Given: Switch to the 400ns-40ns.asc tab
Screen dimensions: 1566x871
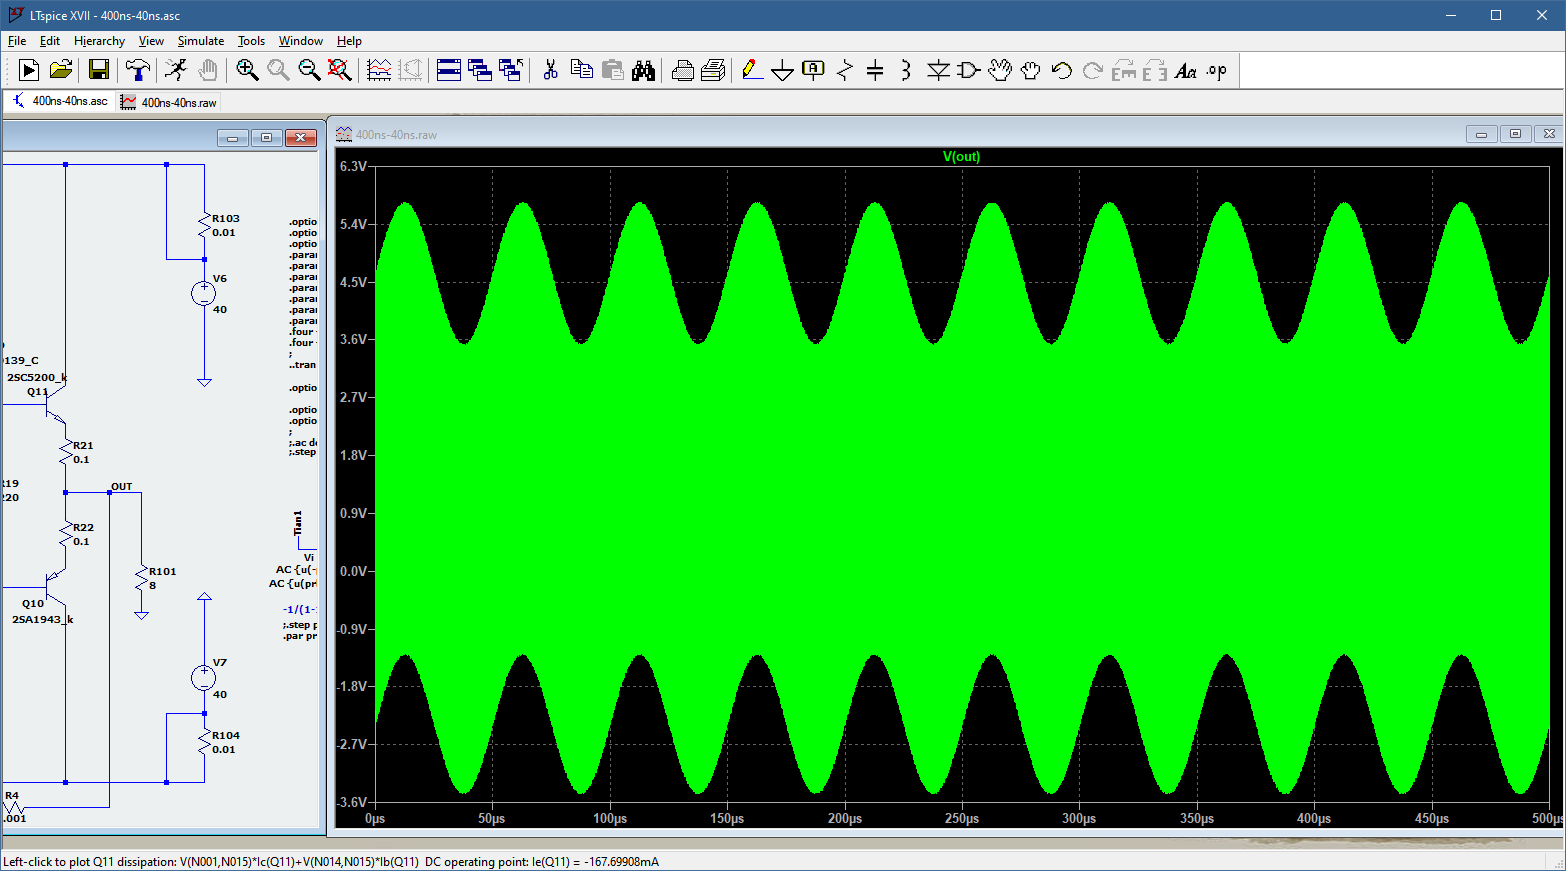Looking at the screenshot, I should pos(60,101).
